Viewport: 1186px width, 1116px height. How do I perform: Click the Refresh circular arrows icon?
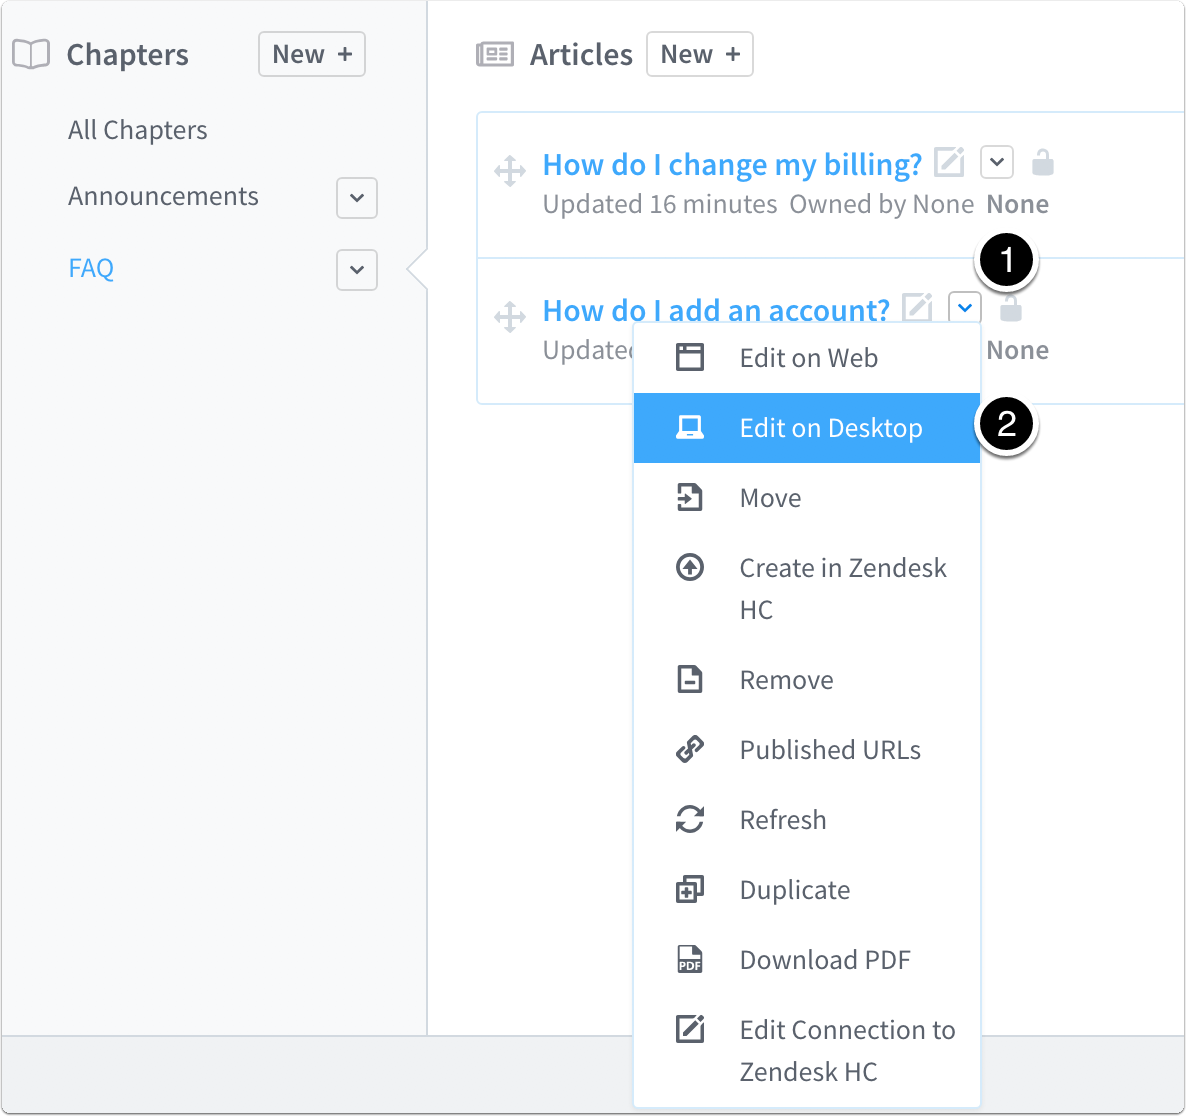pyautogui.click(x=690, y=819)
